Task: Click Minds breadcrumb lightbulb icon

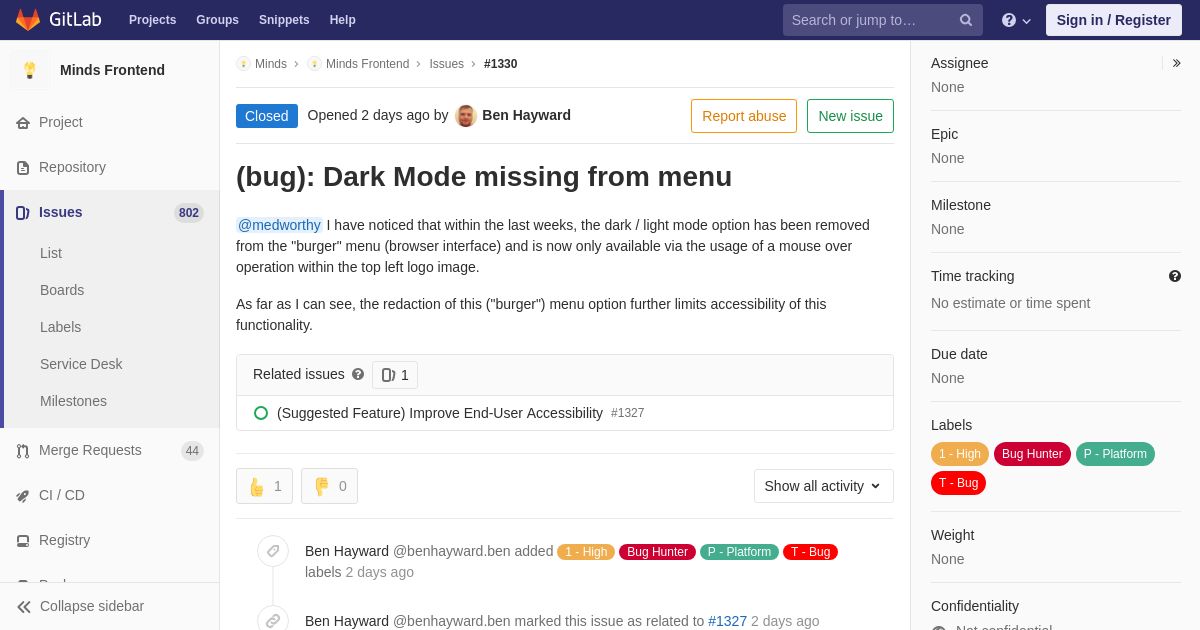Action: click(x=243, y=64)
